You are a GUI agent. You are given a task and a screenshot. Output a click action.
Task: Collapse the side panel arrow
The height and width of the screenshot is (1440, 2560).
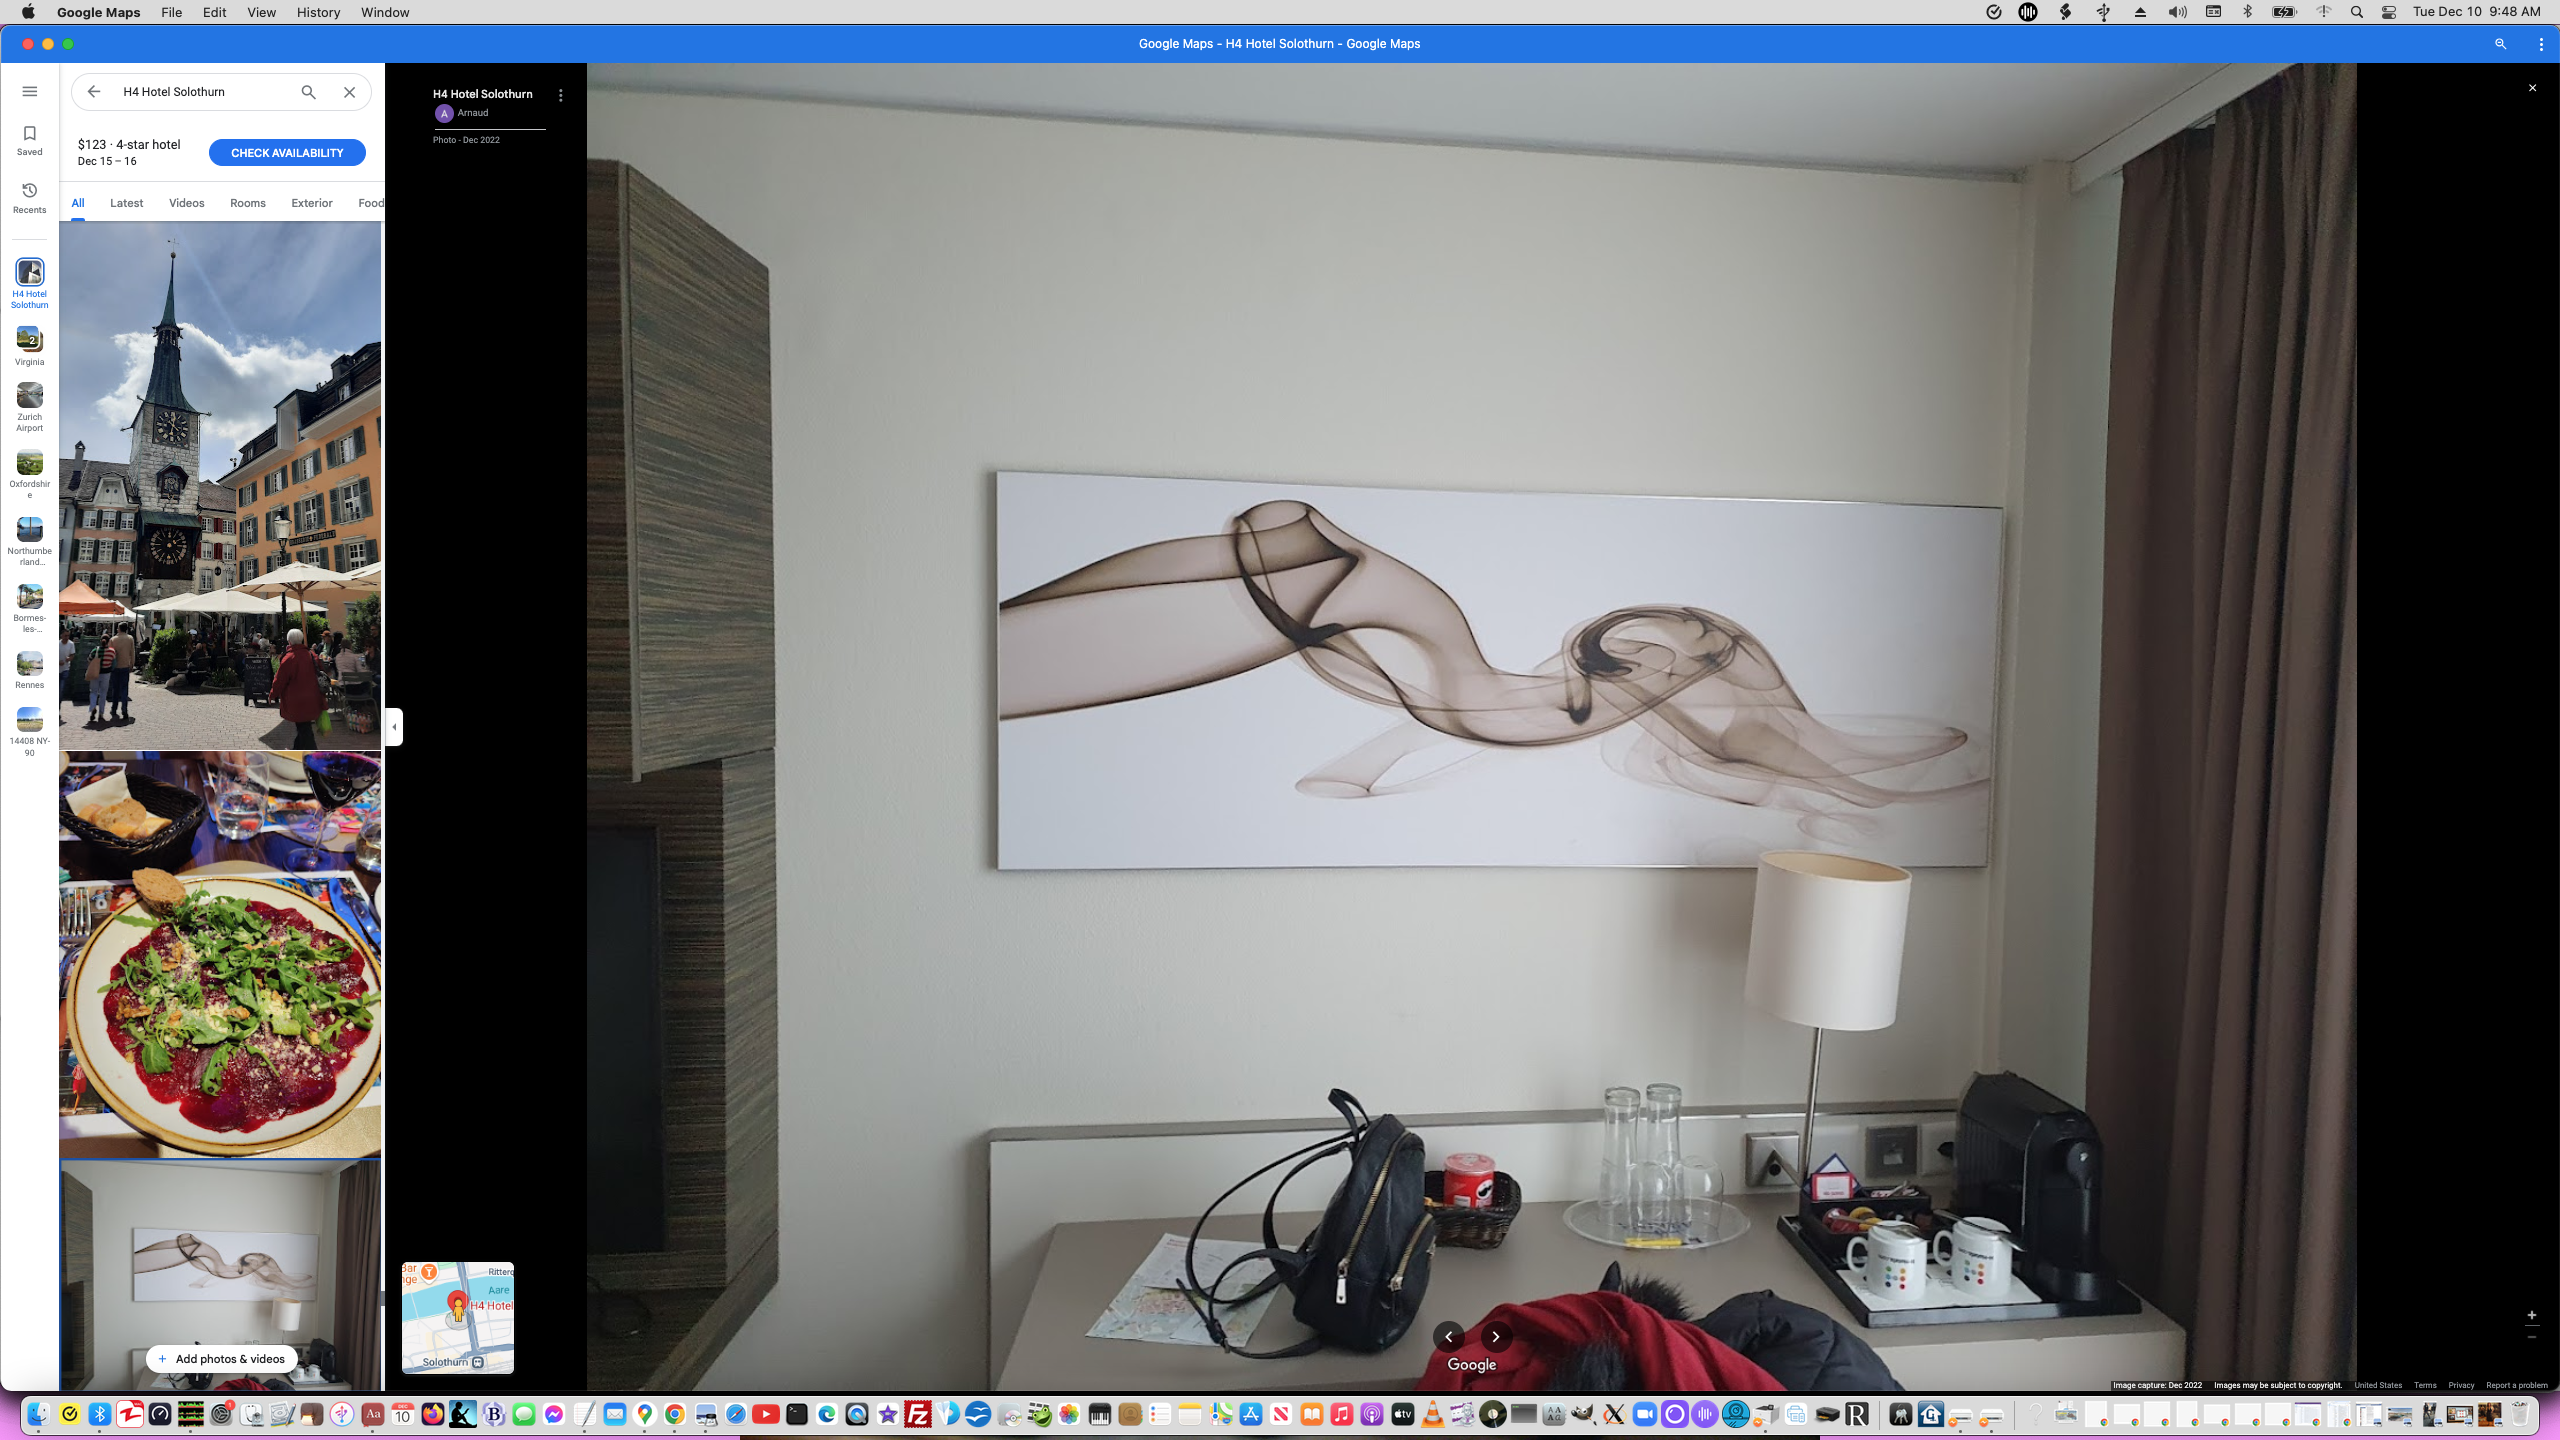point(394,727)
